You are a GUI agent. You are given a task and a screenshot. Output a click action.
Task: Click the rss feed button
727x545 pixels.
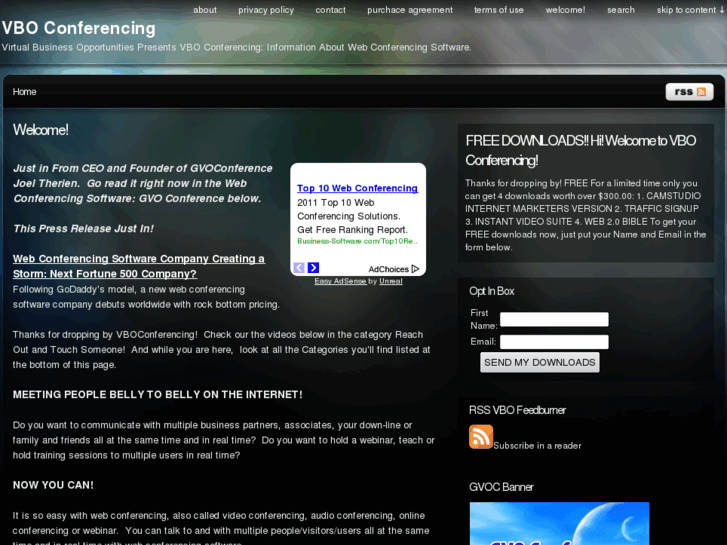[689, 92]
